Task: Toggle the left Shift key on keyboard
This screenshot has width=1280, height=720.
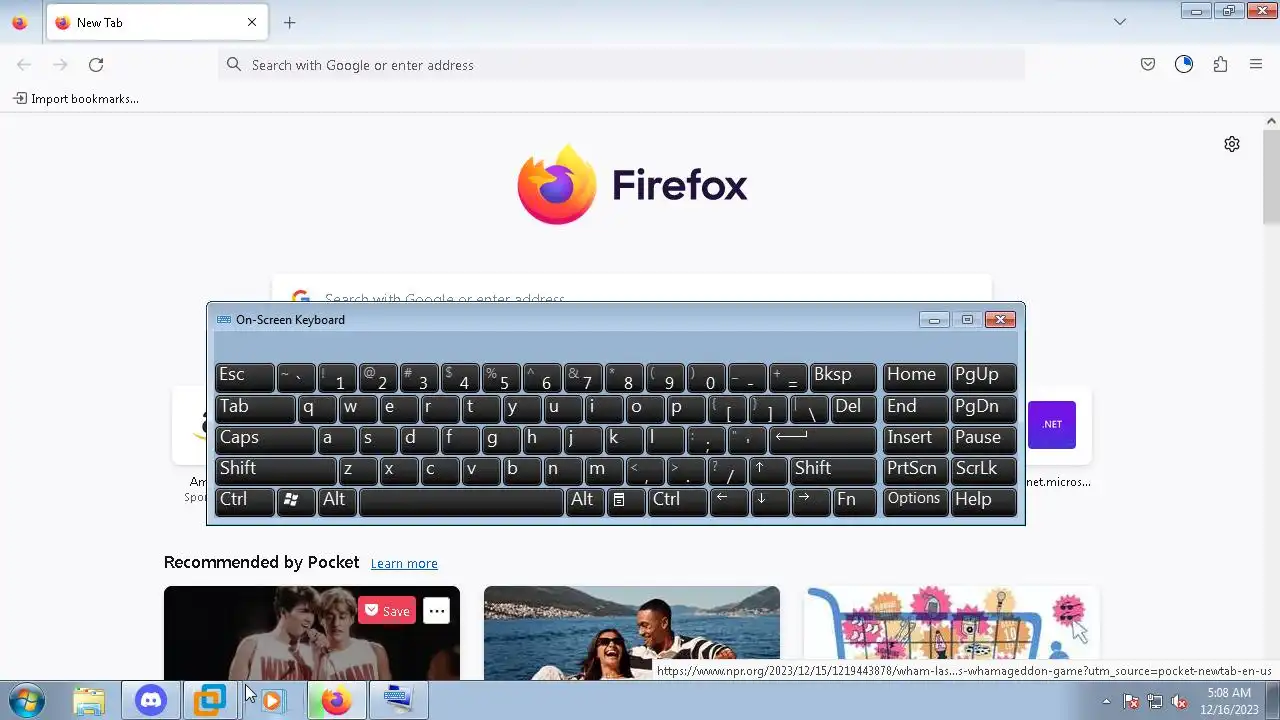Action: click(275, 470)
